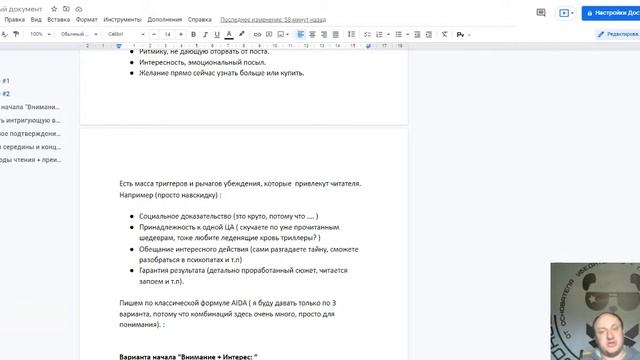Click the present/meeting icon button

(x=564, y=13)
